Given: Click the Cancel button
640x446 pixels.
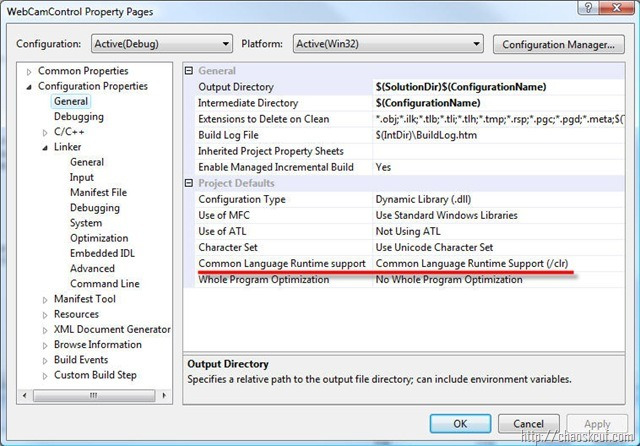Looking at the screenshot, I should pos(528,424).
